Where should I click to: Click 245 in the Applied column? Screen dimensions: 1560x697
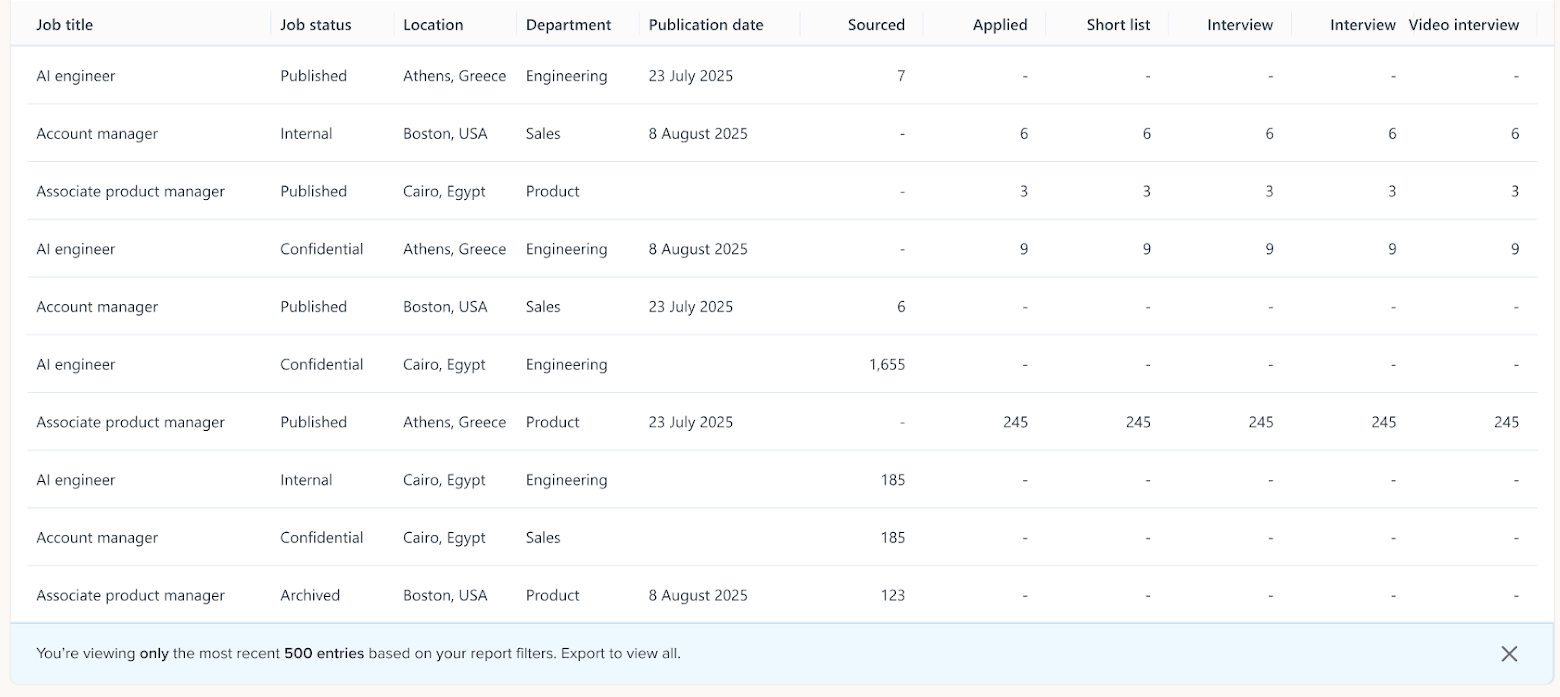(1015, 423)
